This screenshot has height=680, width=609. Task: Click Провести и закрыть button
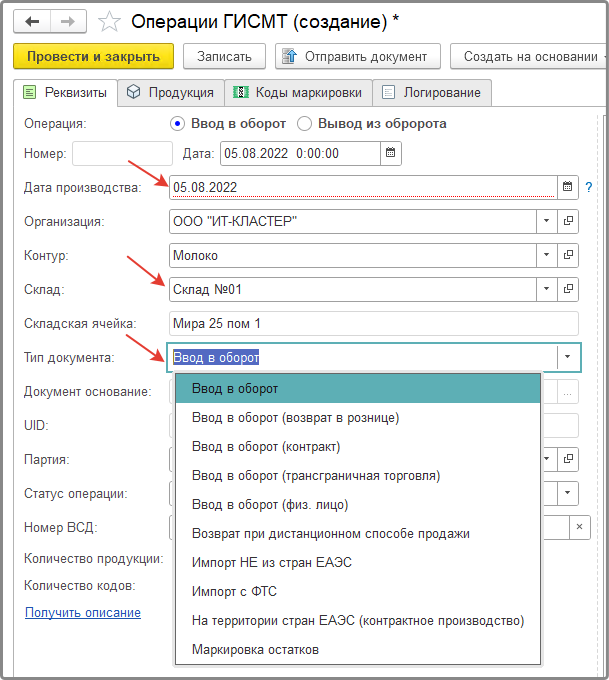tap(93, 56)
